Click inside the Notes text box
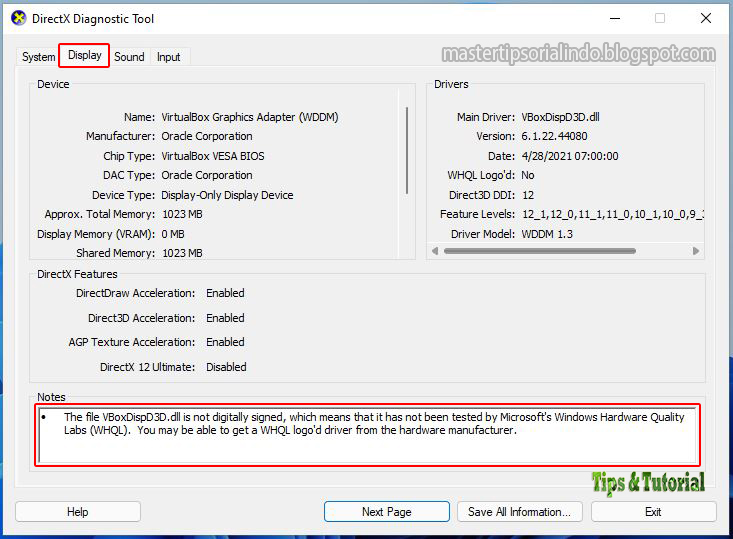Image resolution: width=733 pixels, height=539 pixels. [x=367, y=435]
